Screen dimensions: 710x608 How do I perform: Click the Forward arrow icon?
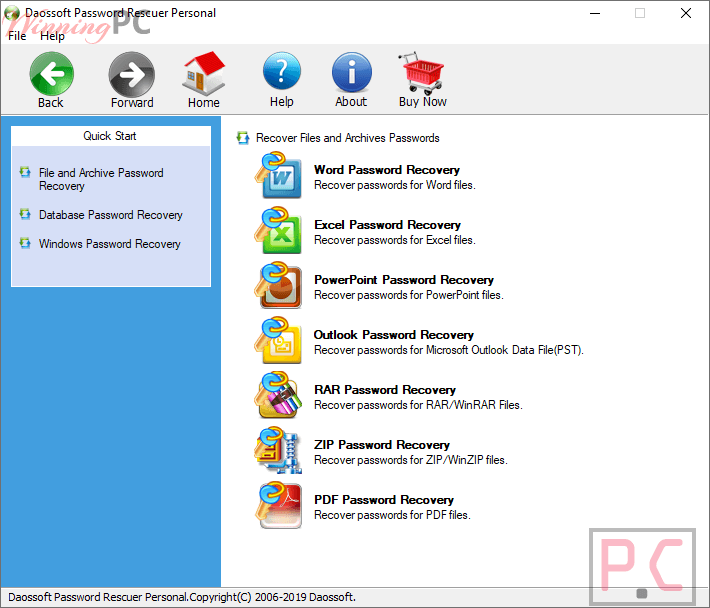click(x=132, y=74)
